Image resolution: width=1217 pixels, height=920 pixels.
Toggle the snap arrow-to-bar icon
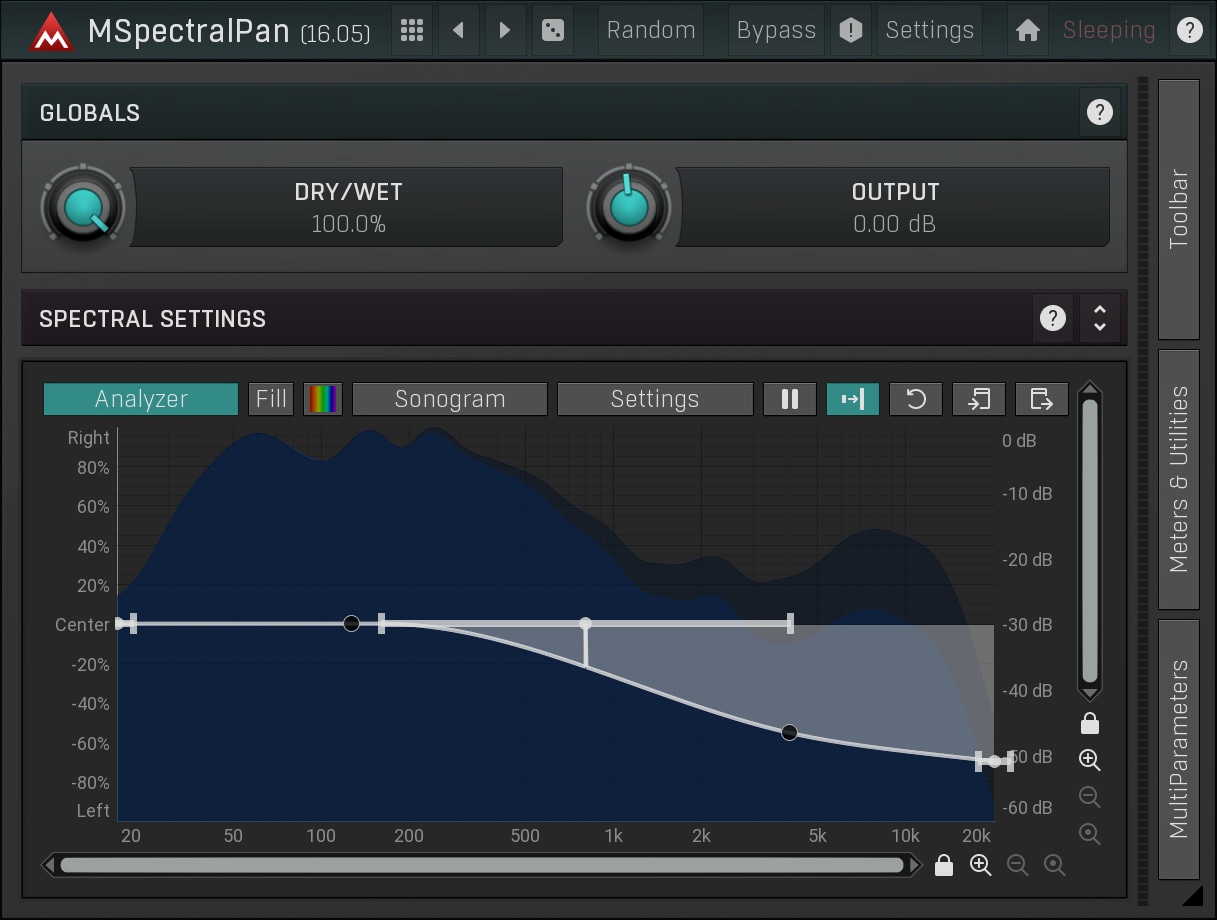point(853,399)
